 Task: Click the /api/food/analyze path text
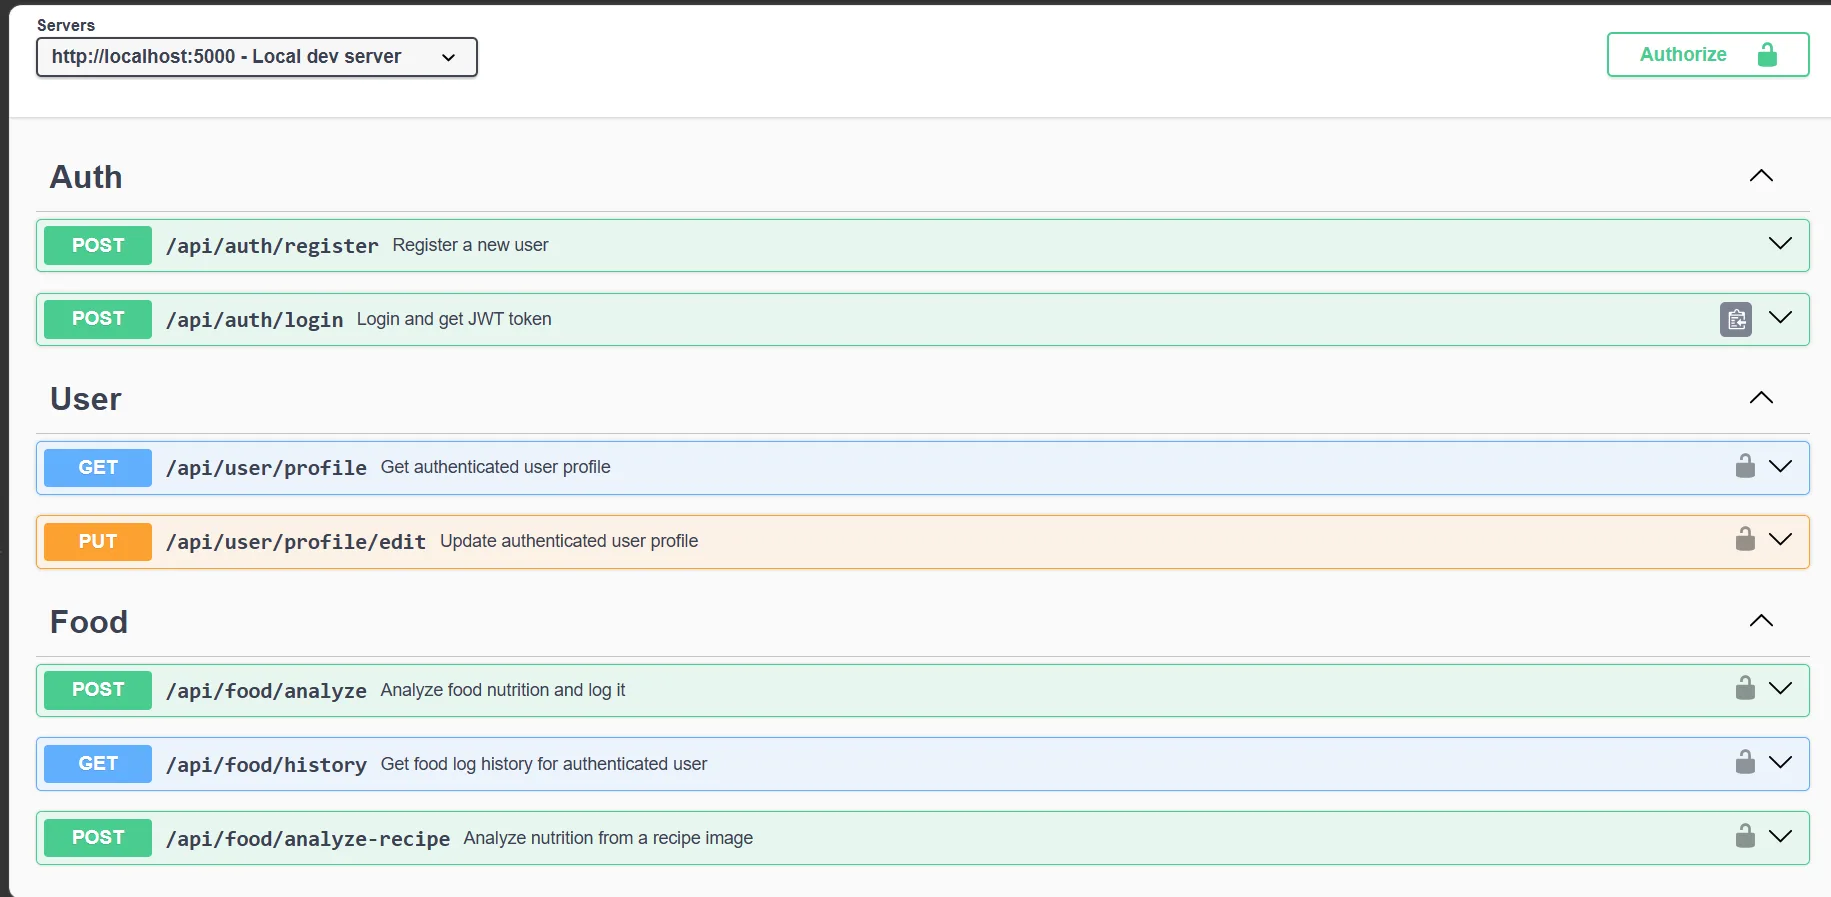tap(266, 691)
